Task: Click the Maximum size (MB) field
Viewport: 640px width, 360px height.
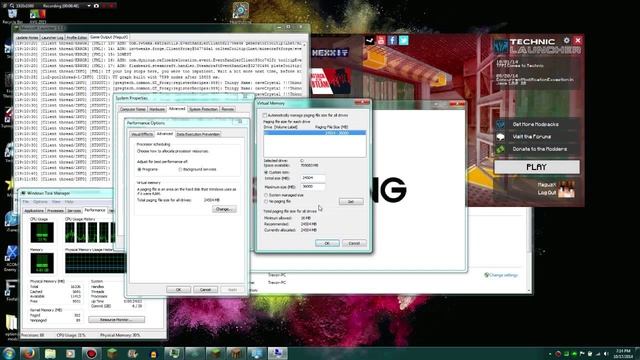Action: (x=313, y=187)
